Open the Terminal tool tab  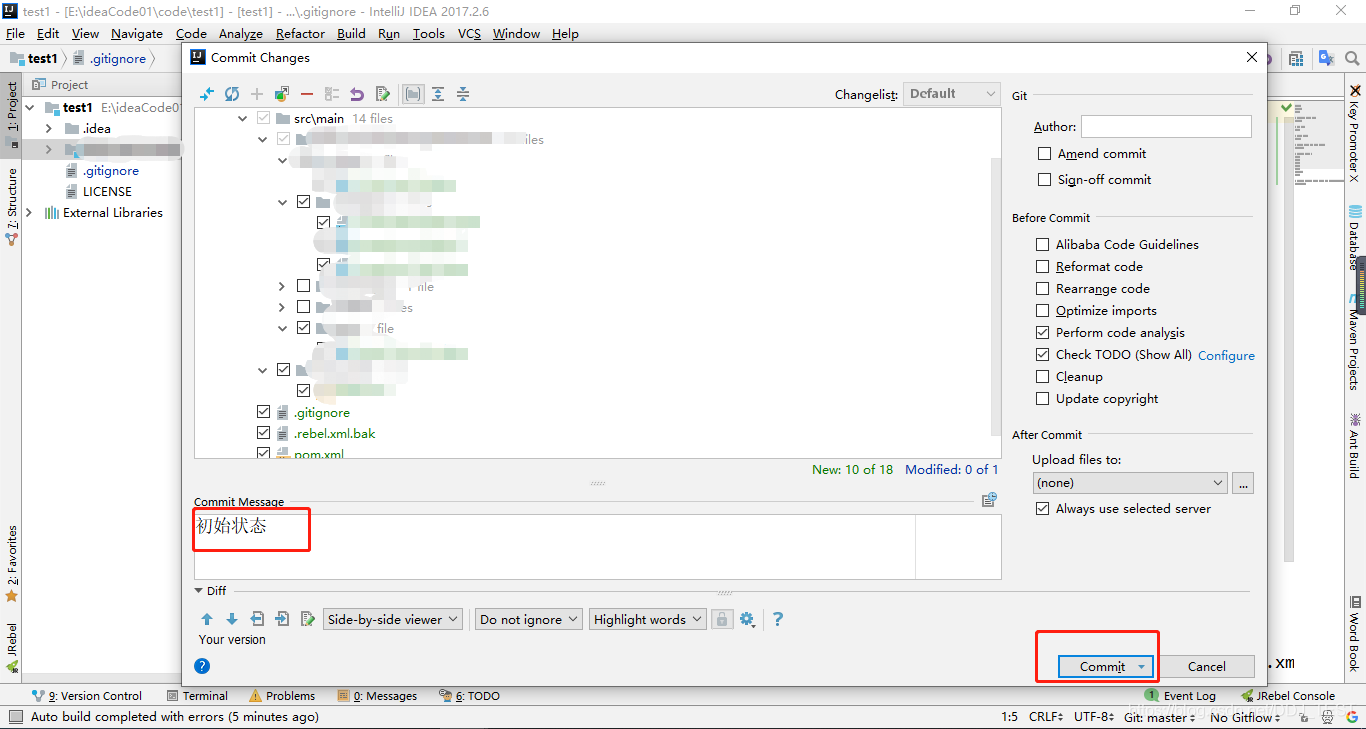click(198, 696)
